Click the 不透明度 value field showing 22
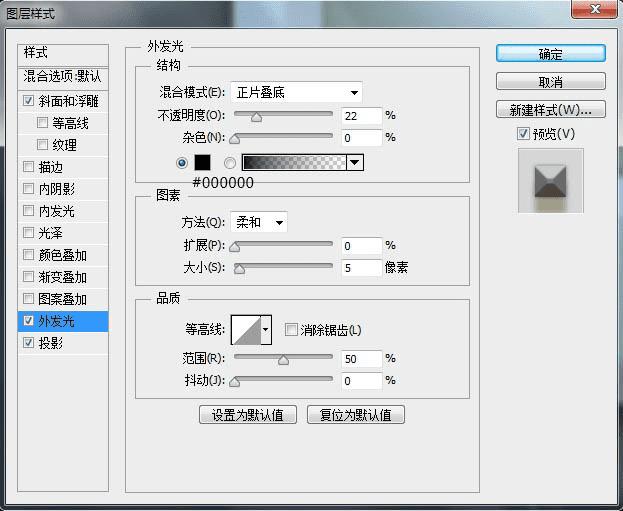This screenshot has height=511, width=623. pos(362,116)
